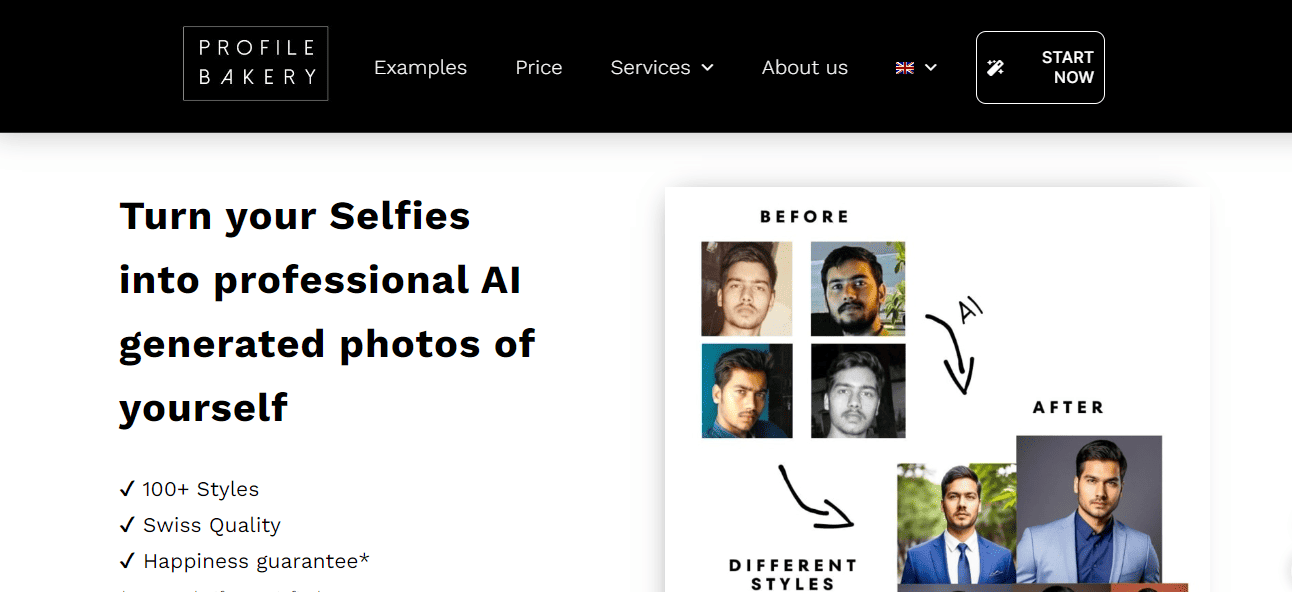The image size is (1292, 592).
Task: Click the headline about turning selfies into AI photos
Action: 326,311
